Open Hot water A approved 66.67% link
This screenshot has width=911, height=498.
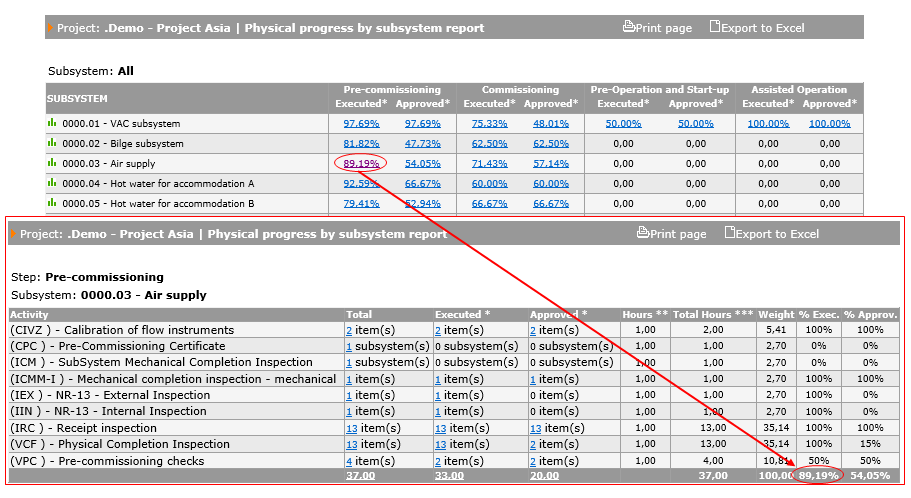tap(422, 184)
